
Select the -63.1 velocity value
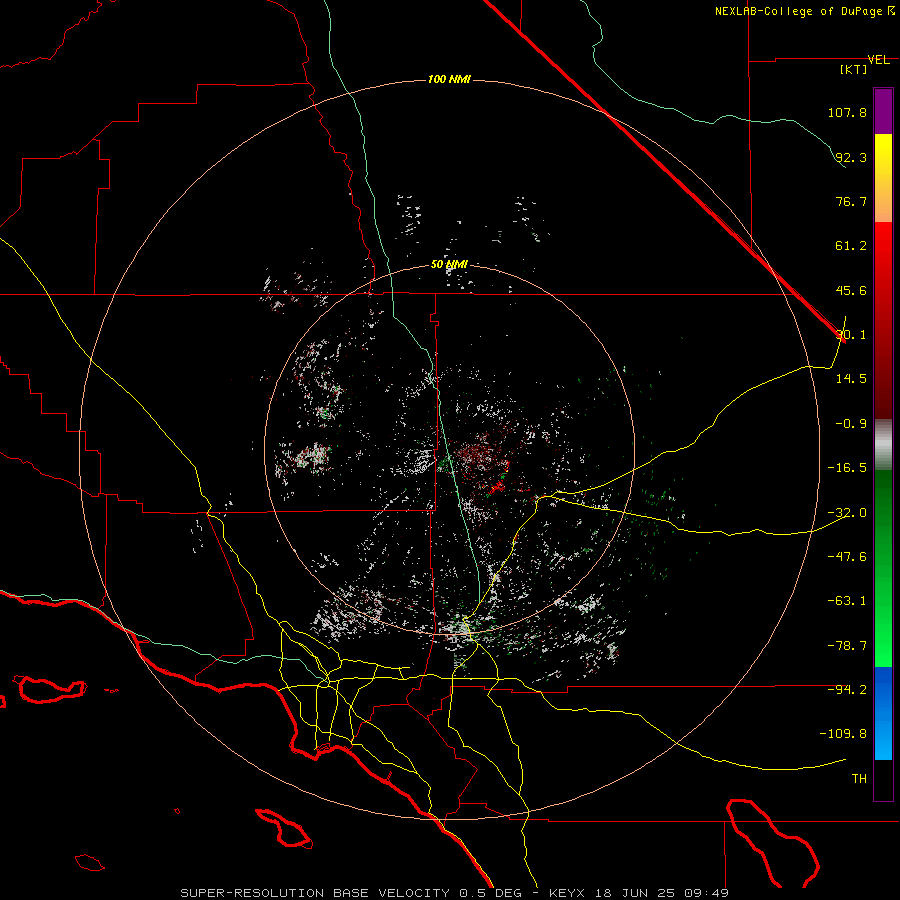point(847,601)
